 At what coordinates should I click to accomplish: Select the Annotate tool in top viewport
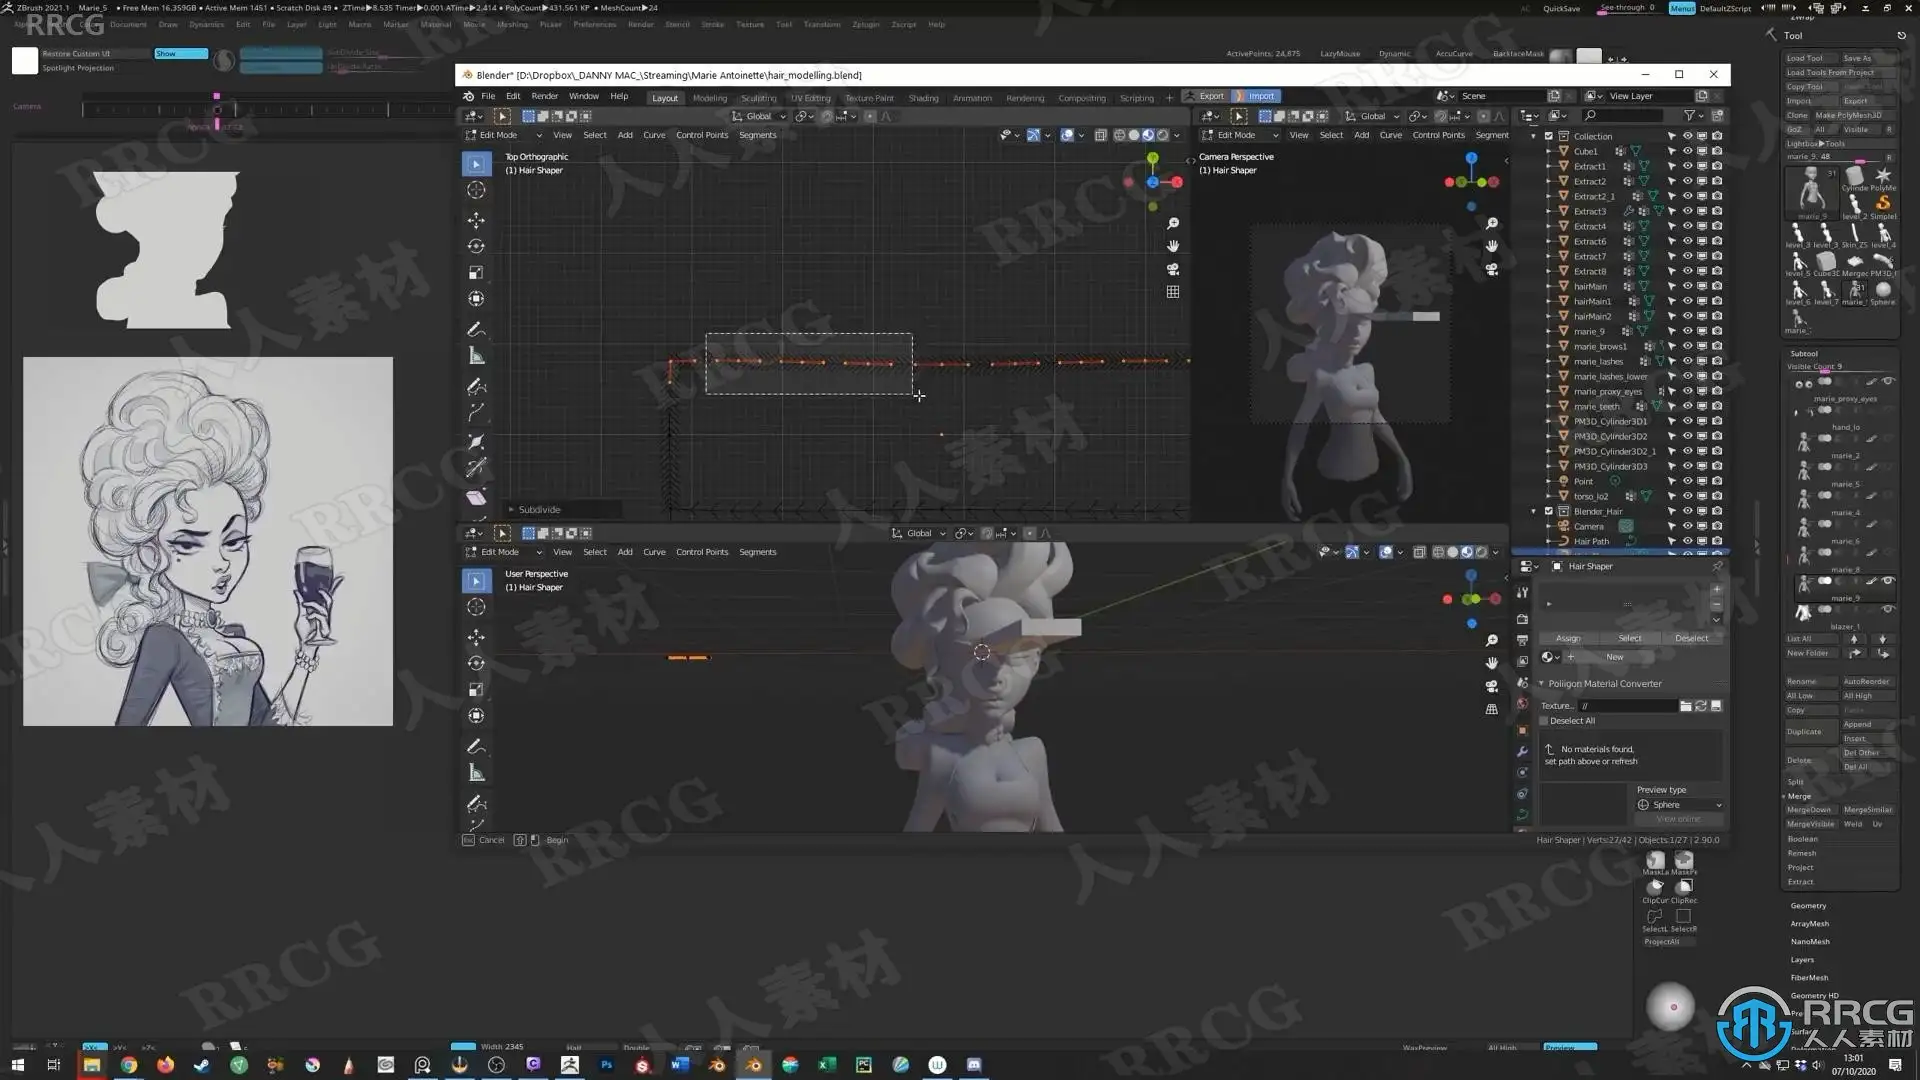click(x=476, y=330)
